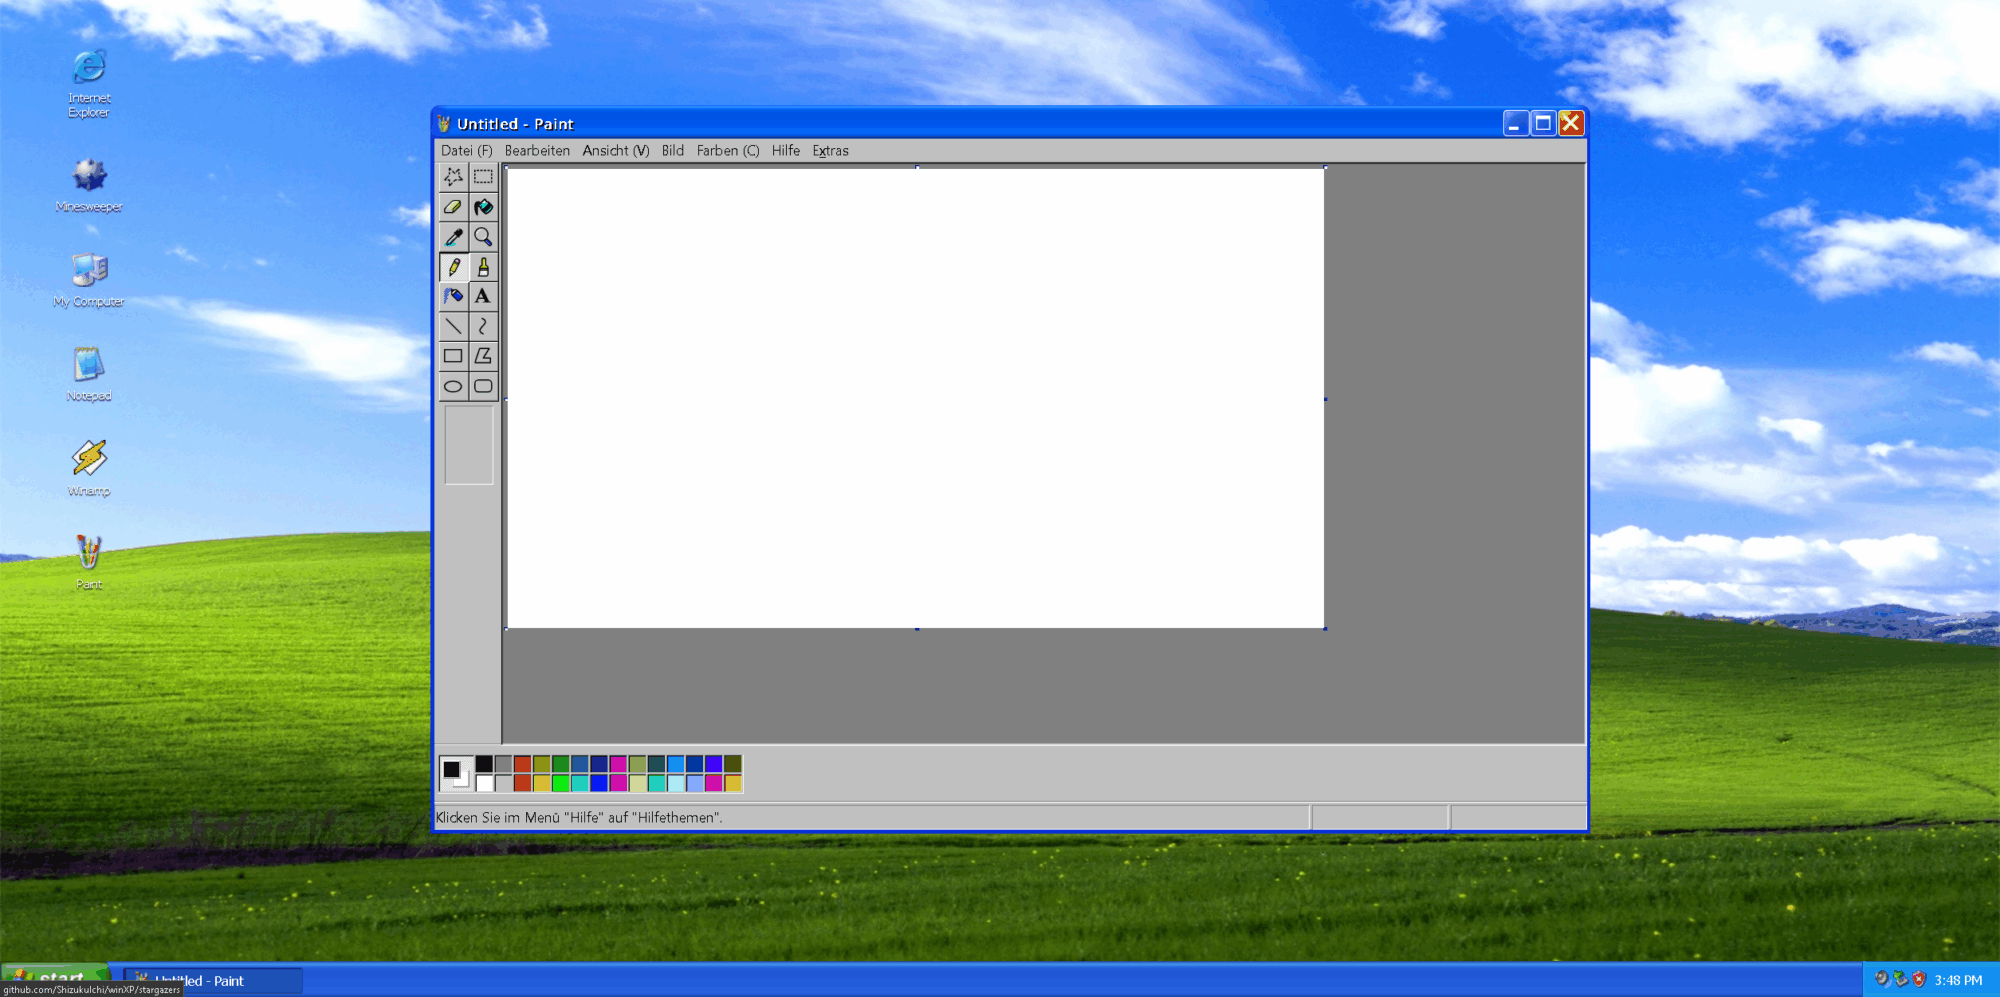Select the Brush tool
The width and height of the screenshot is (2000, 997).
(483, 267)
